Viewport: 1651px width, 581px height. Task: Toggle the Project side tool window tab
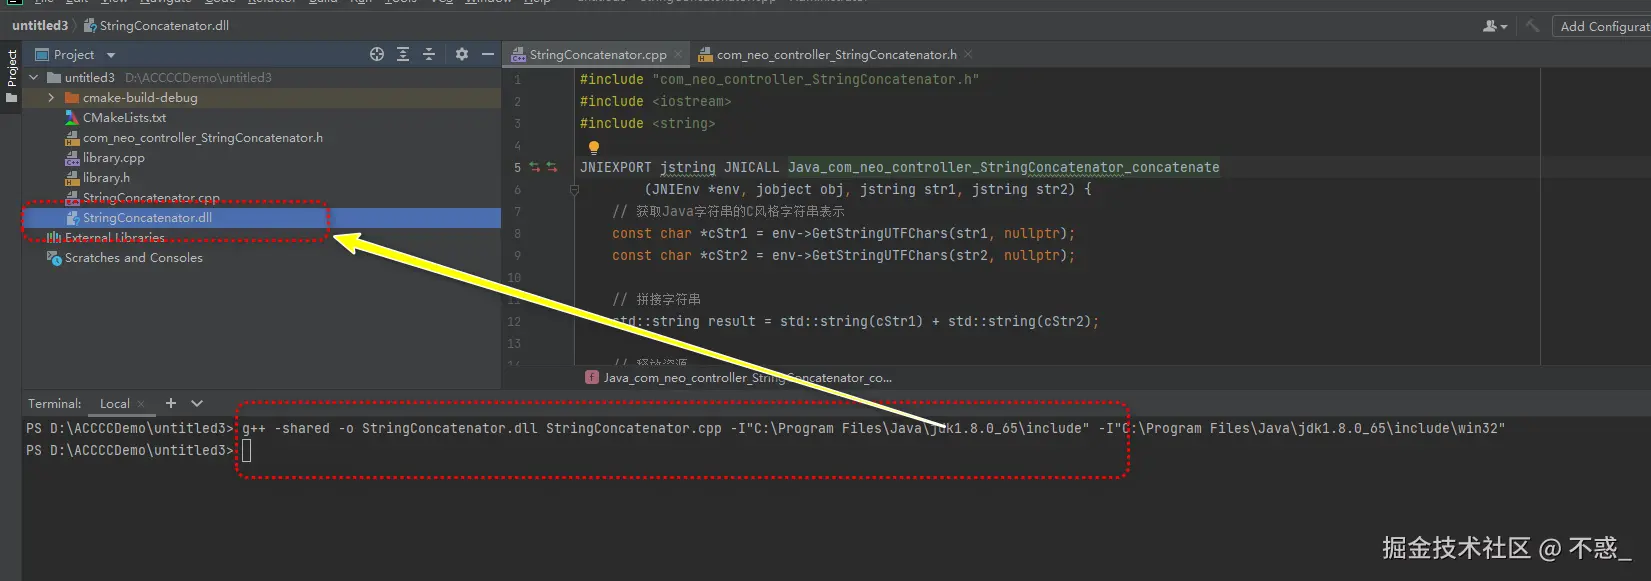(11, 77)
